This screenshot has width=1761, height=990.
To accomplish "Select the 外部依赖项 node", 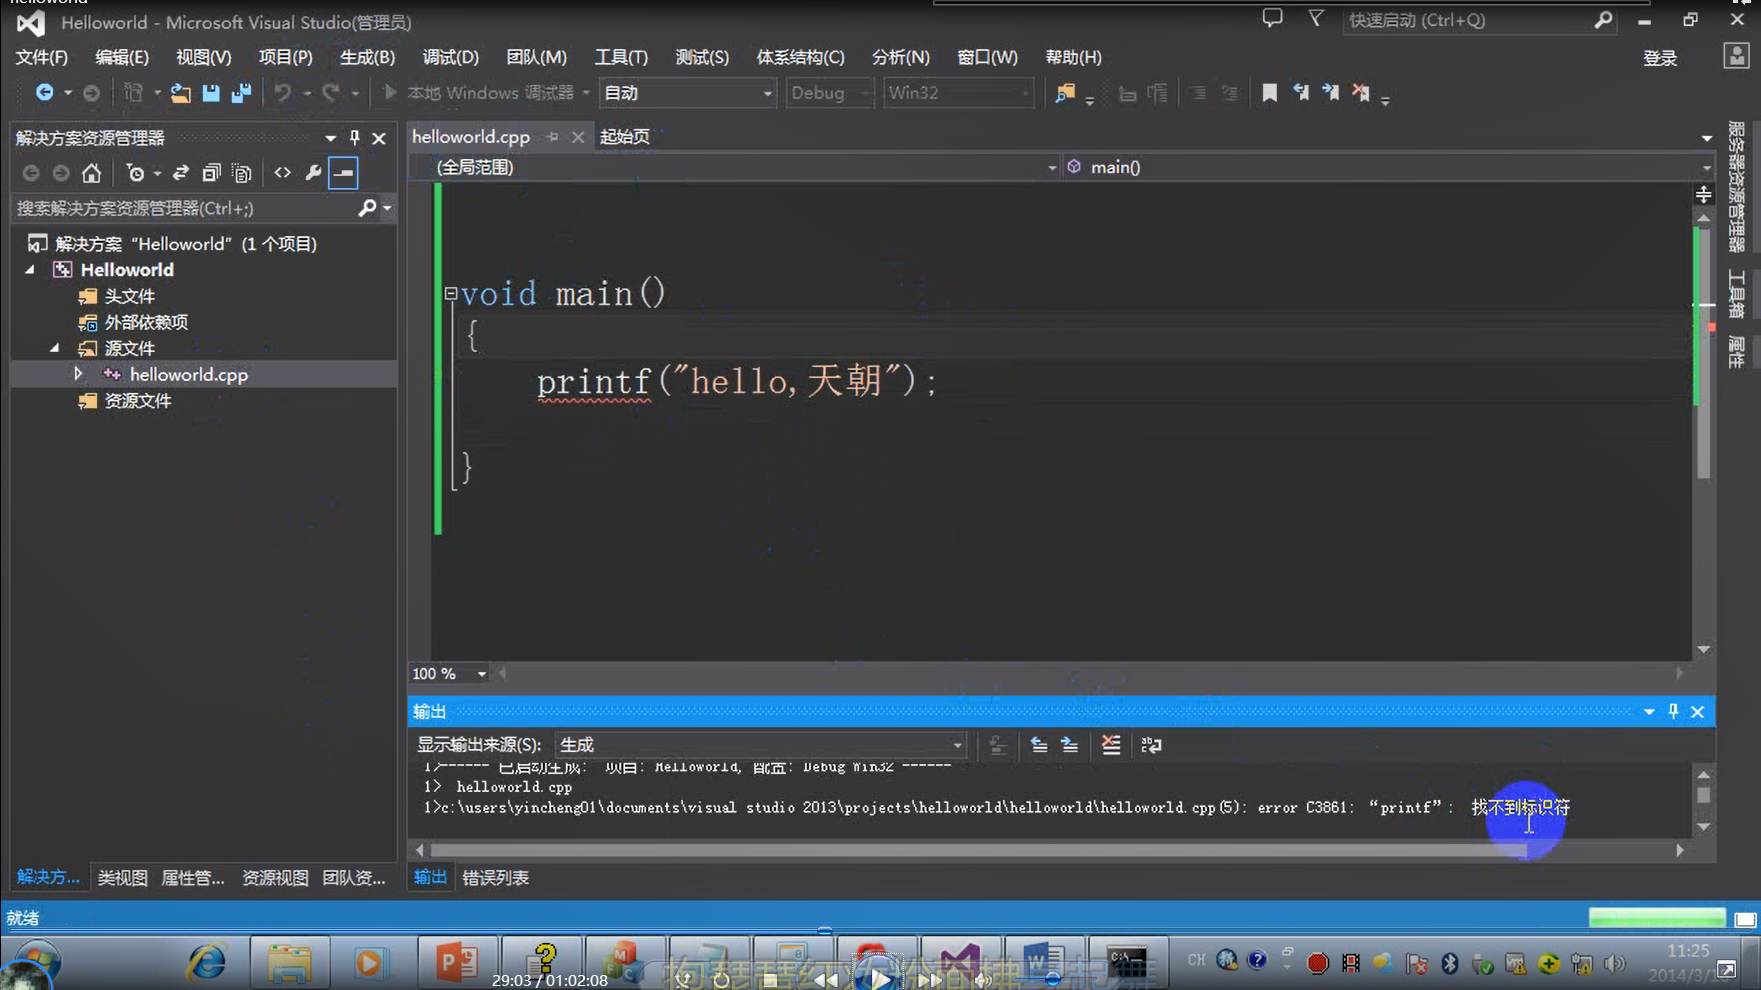I will 146,322.
